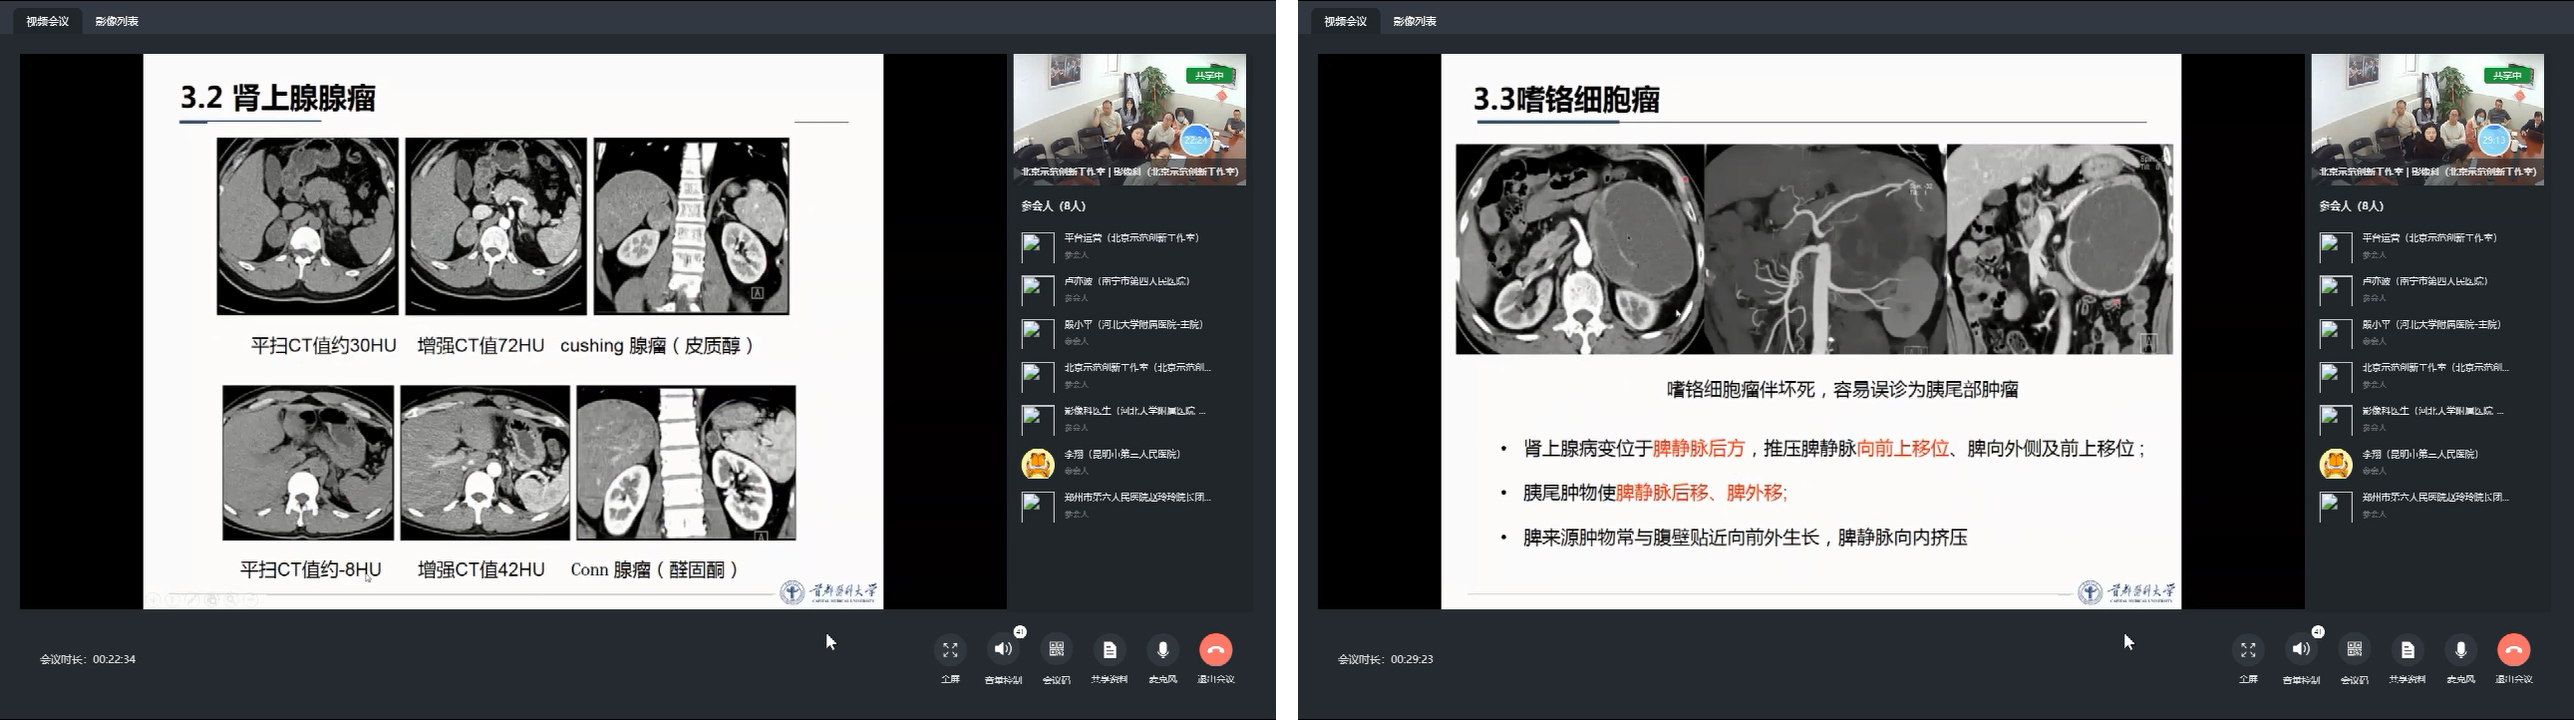
Task: Open 共享资料 shared documents in left window
Action: coord(1109,650)
